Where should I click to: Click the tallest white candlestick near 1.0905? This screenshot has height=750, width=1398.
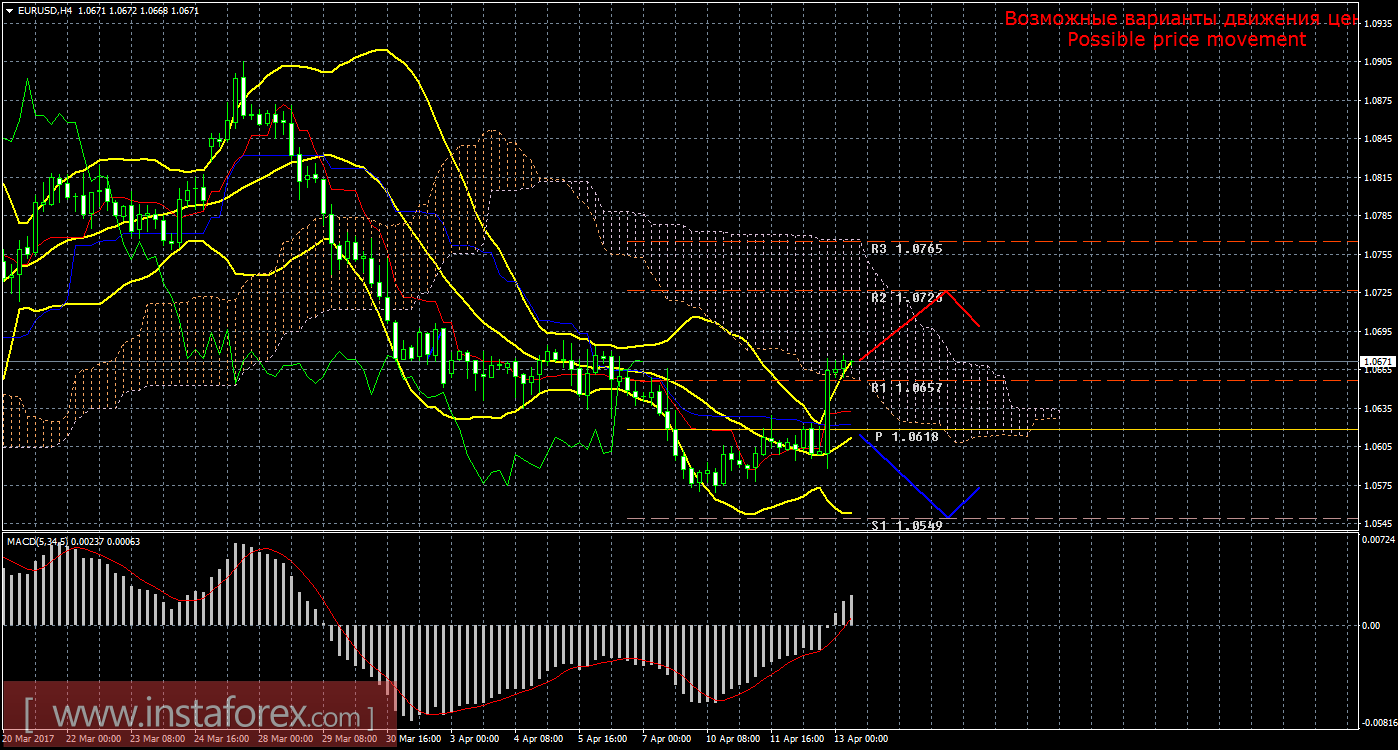[x=241, y=93]
